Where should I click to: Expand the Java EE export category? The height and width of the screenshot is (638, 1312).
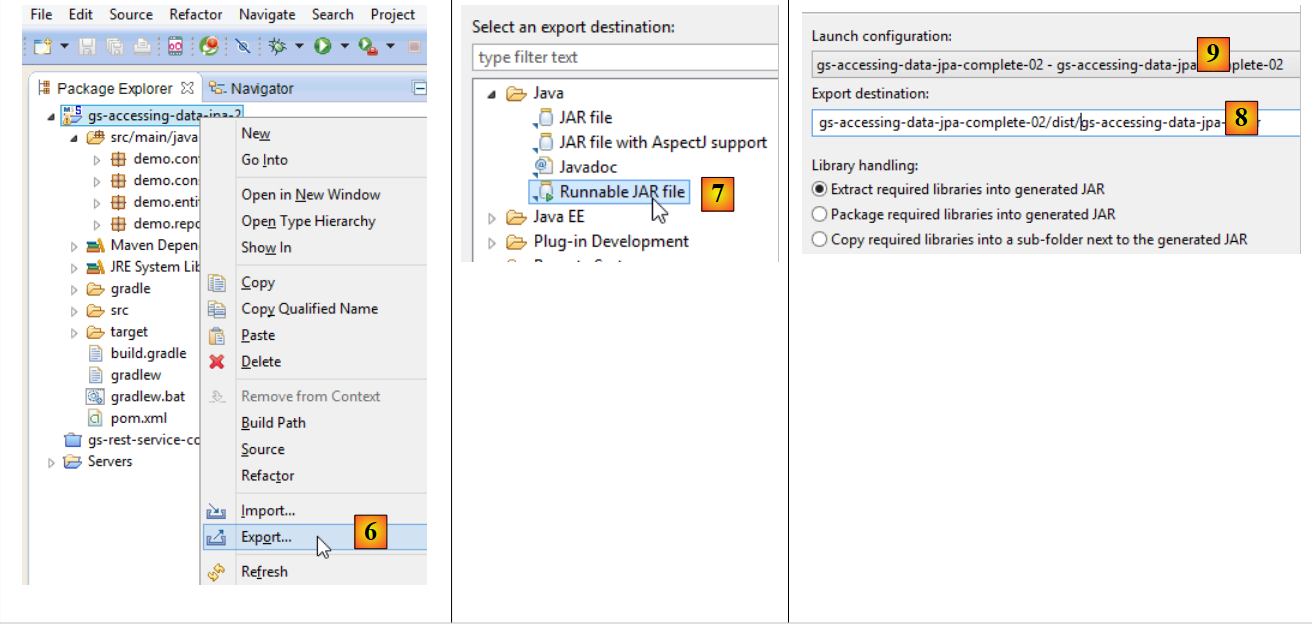(x=491, y=217)
